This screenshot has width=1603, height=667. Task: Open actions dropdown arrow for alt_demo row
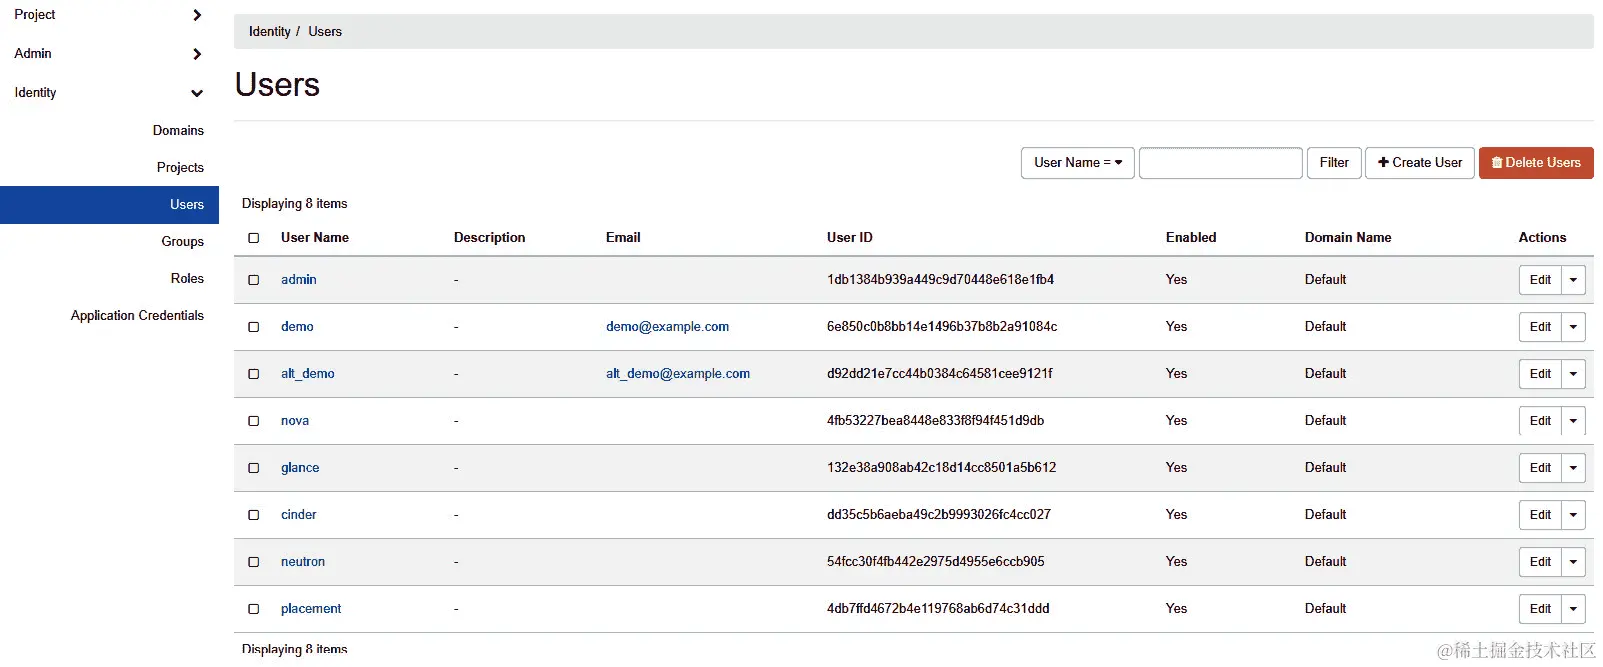pos(1573,374)
